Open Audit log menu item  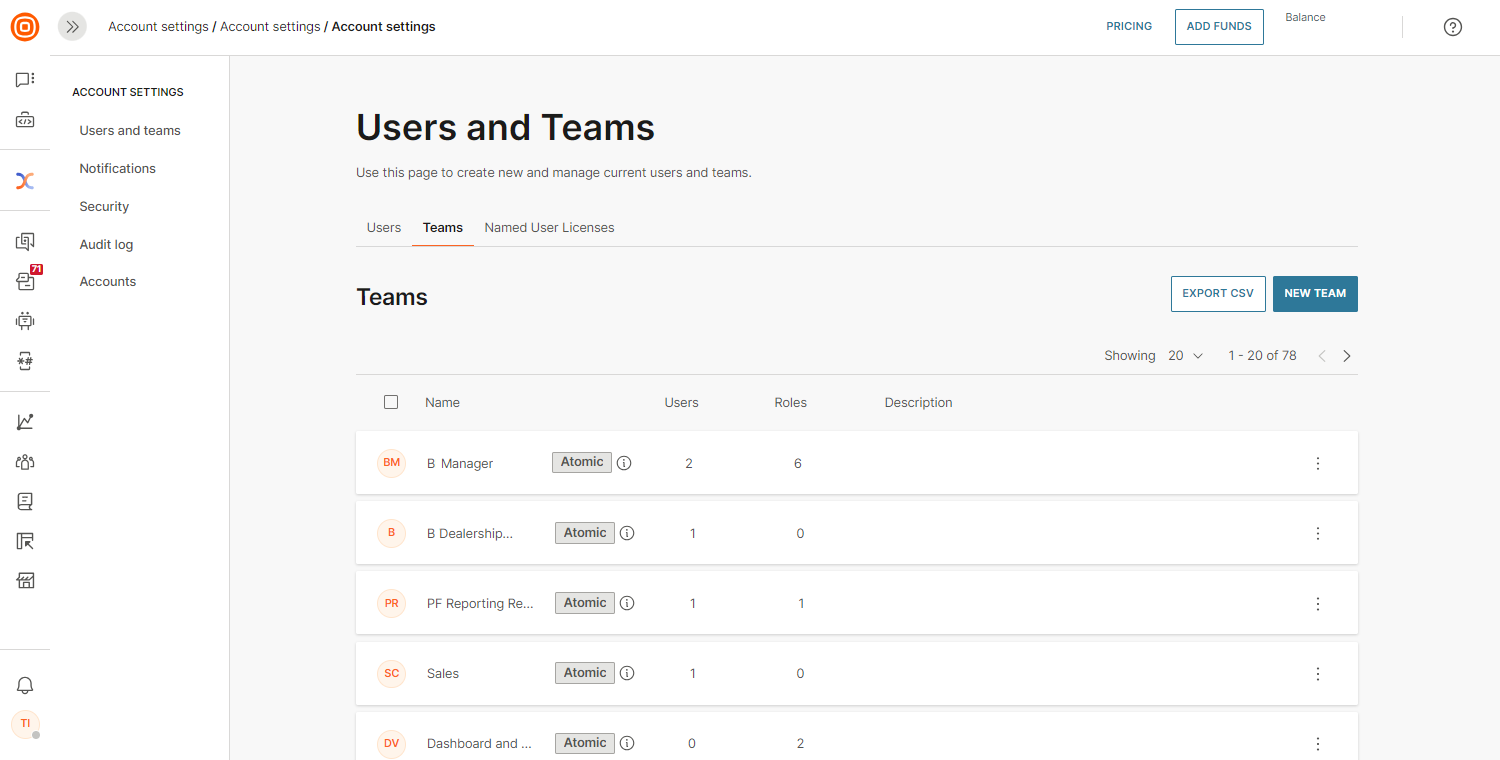[x=106, y=244]
